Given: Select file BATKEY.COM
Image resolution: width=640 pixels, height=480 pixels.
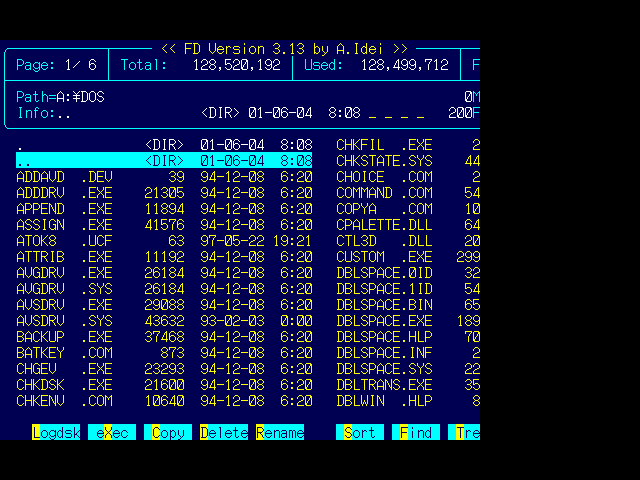Looking at the screenshot, I should click(x=164, y=353).
